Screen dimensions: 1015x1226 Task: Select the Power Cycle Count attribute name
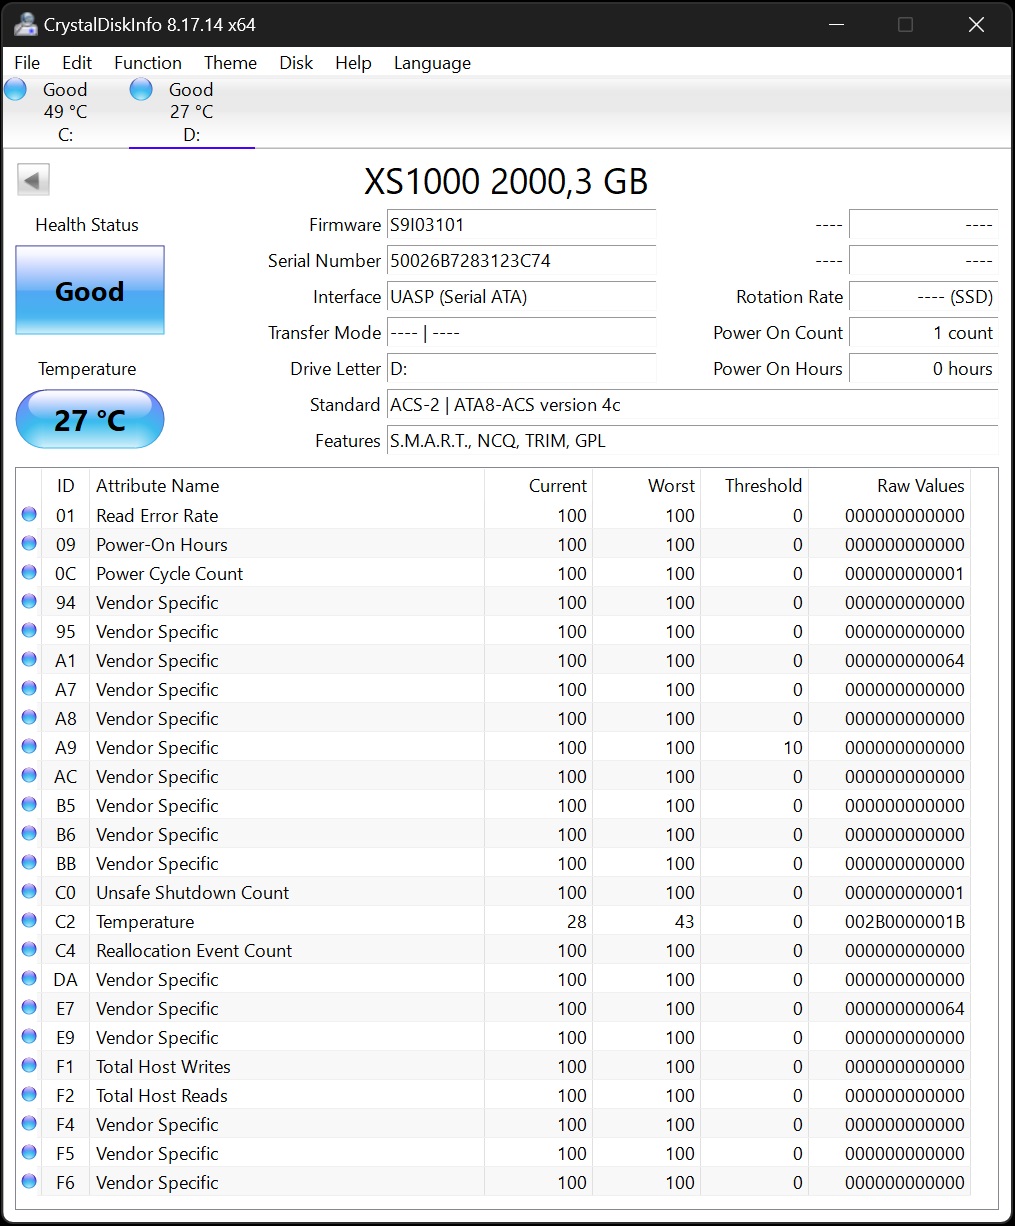click(170, 574)
